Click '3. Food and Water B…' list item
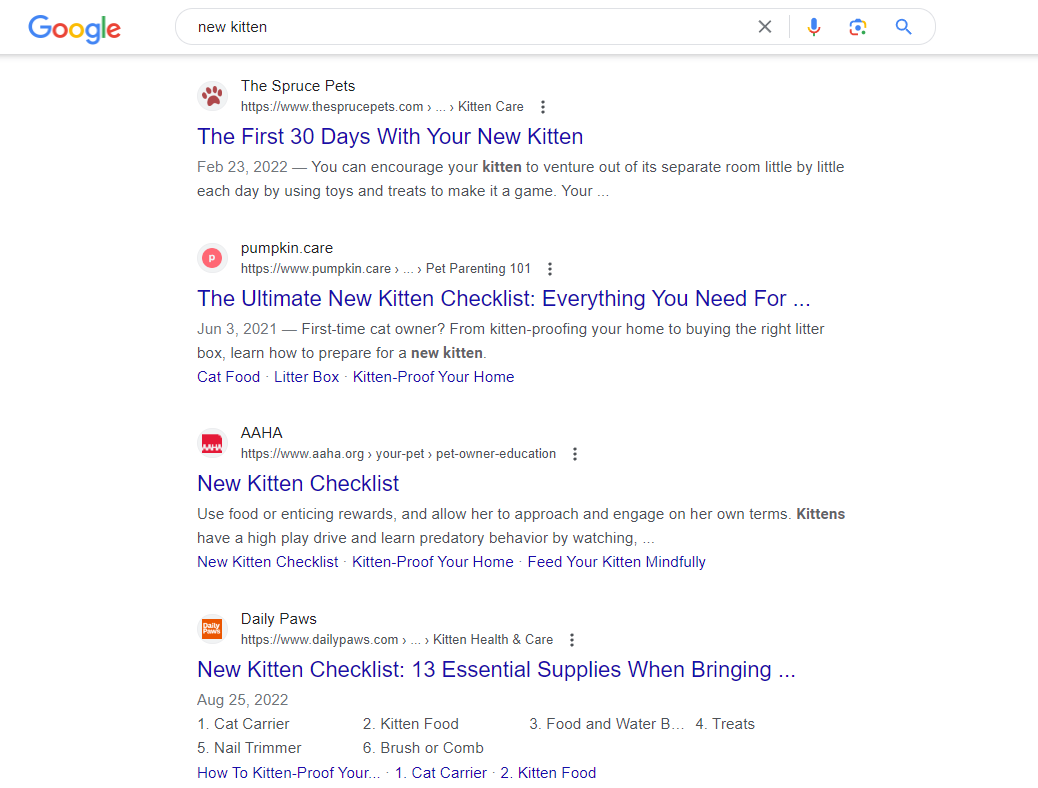Screen dimensions: 1038x788 [606, 724]
